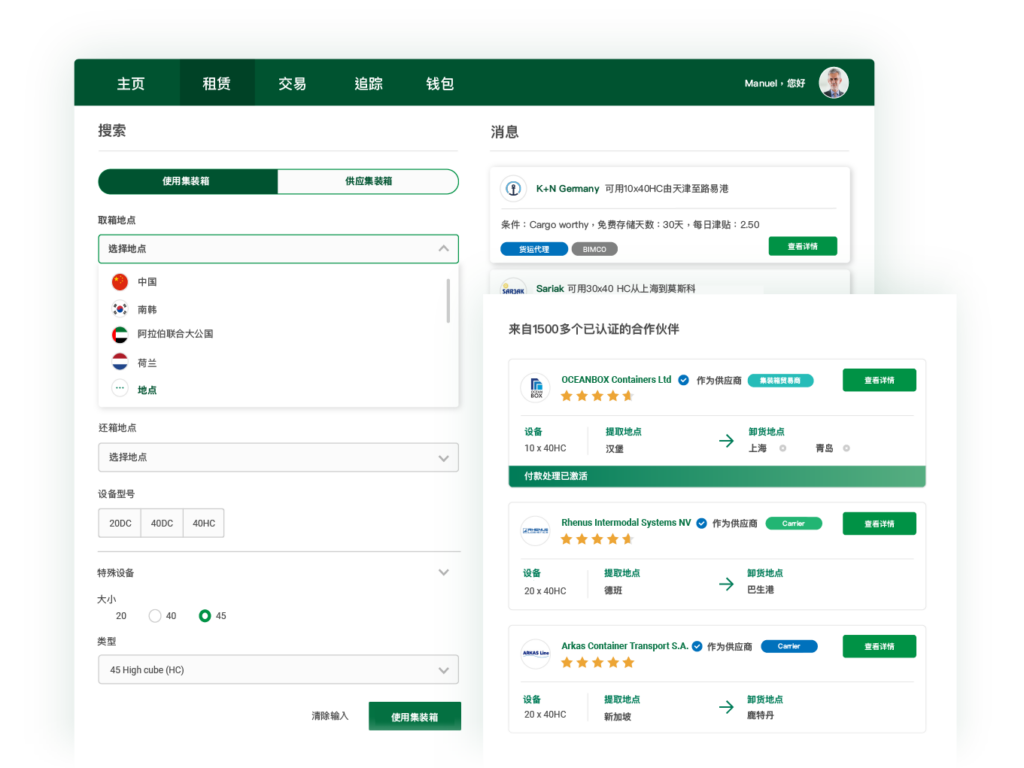Click 查看详情 for OCEANBOX Containers
Screen dimensions: 1024x768
[879, 380]
